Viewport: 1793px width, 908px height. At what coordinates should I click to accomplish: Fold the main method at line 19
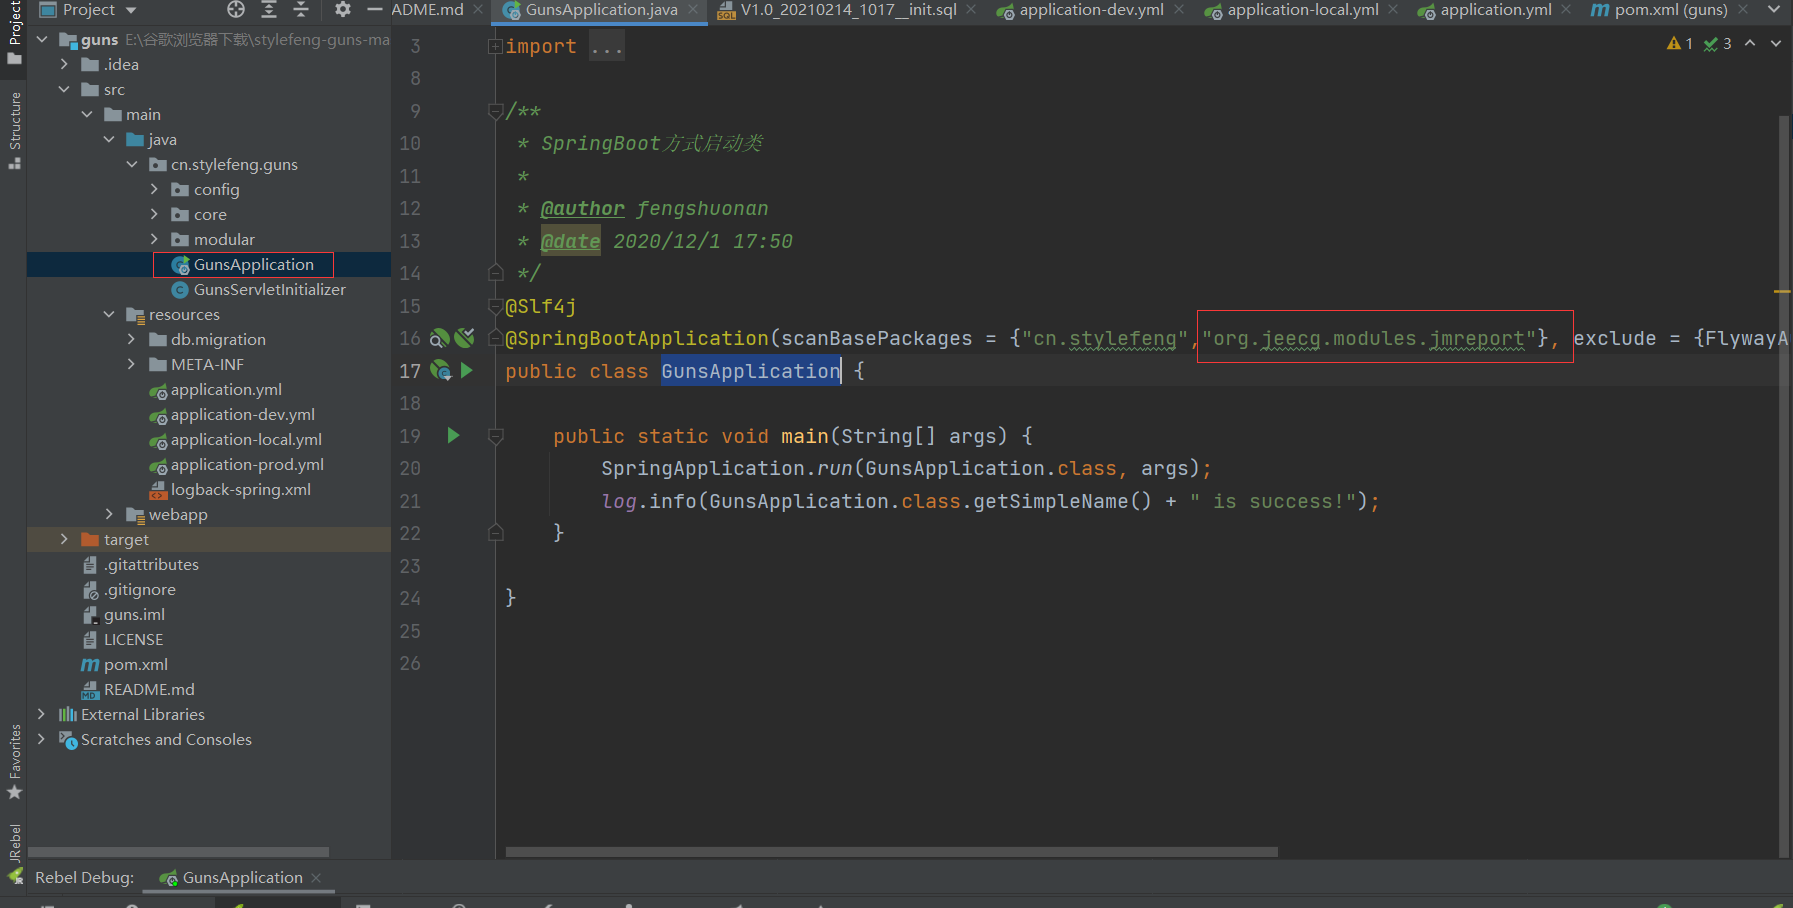(x=495, y=436)
